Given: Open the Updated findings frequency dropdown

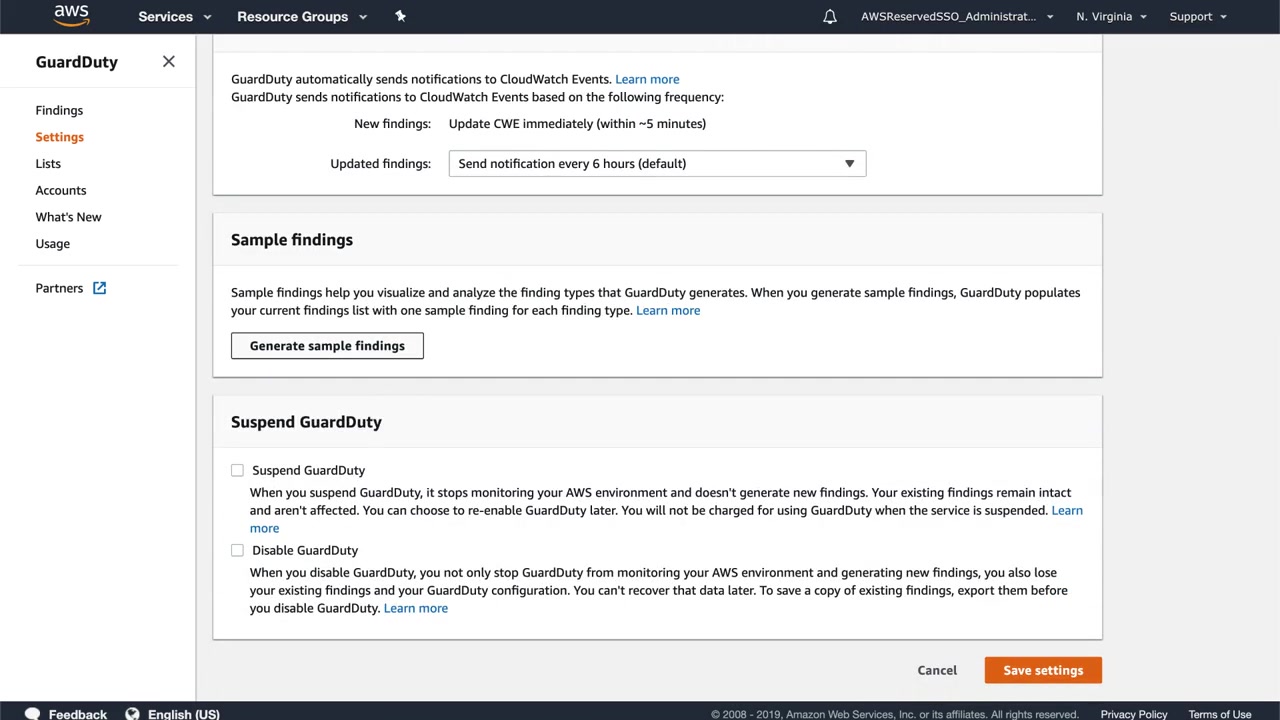Looking at the screenshot, I should click(x=657, y=164).
